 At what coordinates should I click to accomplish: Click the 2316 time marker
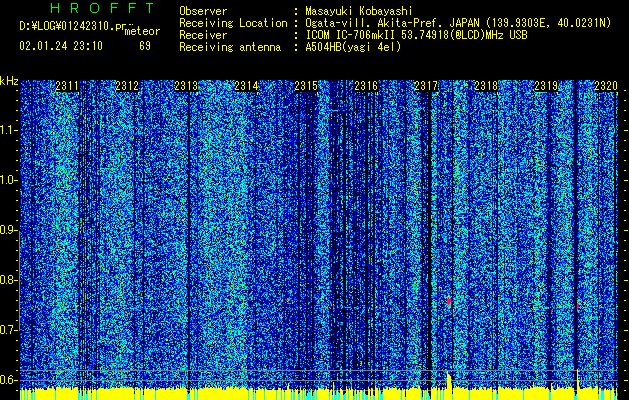(366, 86)
